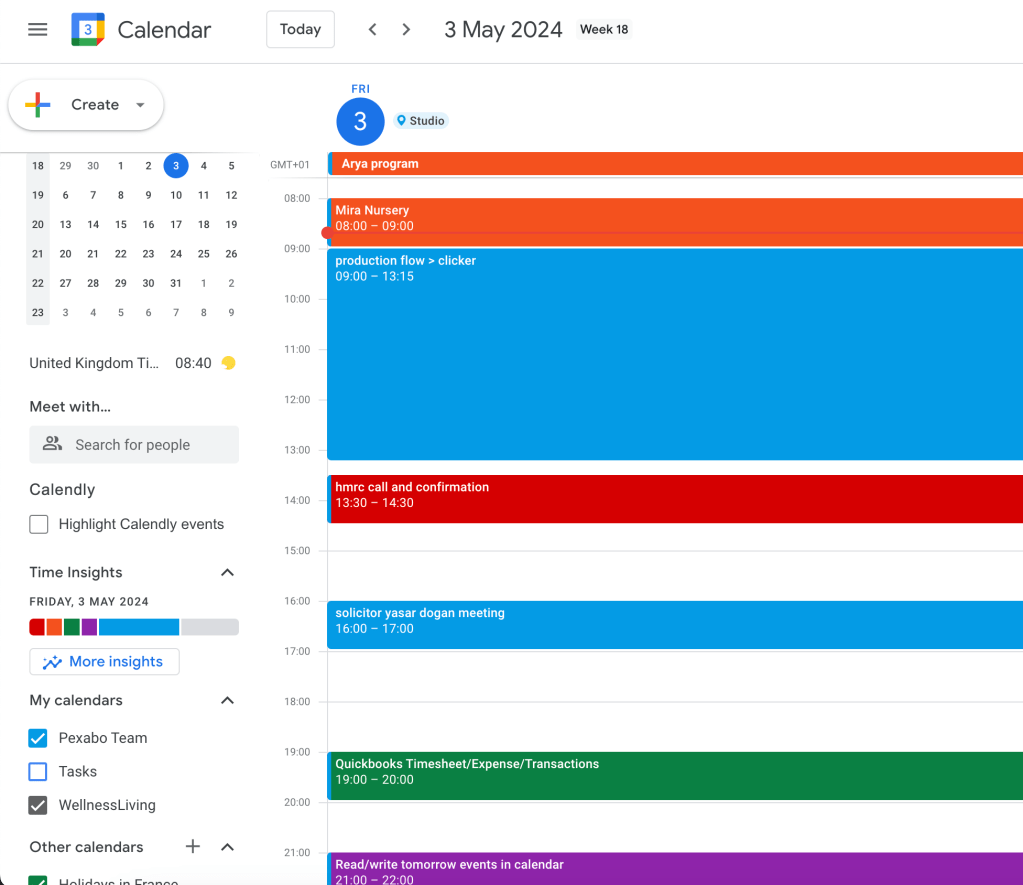Open the hmrc call and confirmation event

[x=675, y=499]
